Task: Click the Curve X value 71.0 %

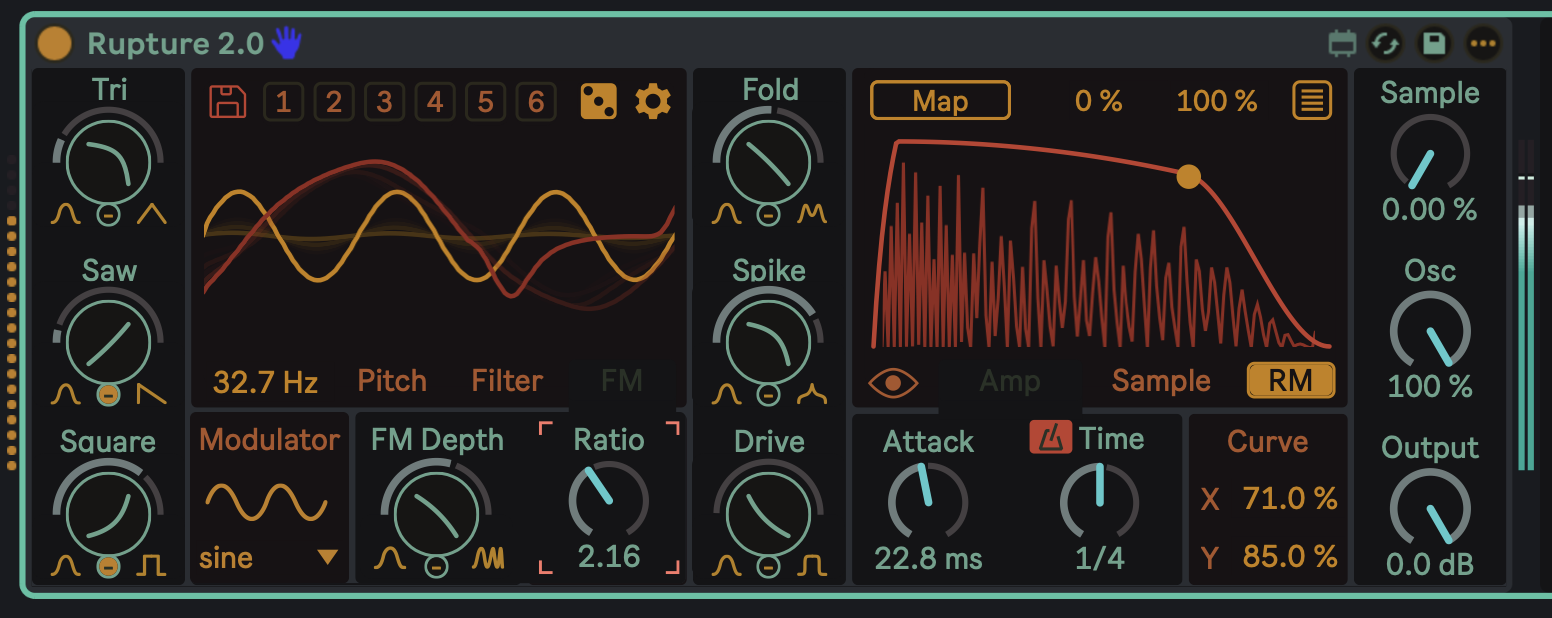Action: pyautogui.click(x=1289, y=498)
